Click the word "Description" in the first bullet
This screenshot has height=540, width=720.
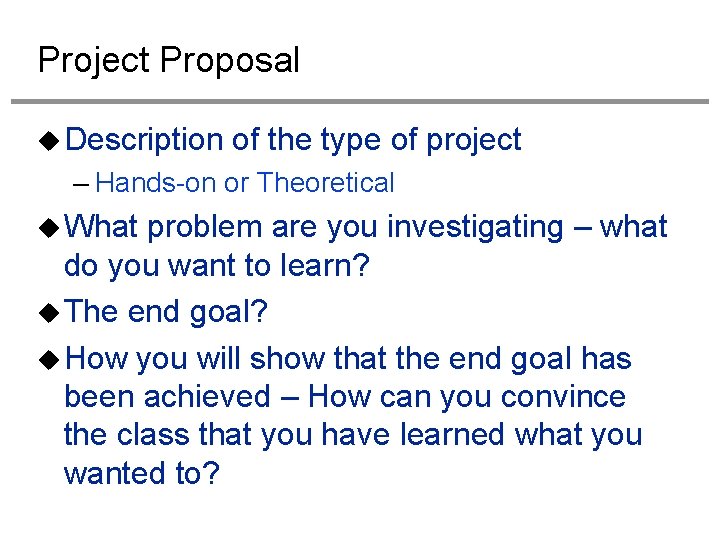coord(144,140)
